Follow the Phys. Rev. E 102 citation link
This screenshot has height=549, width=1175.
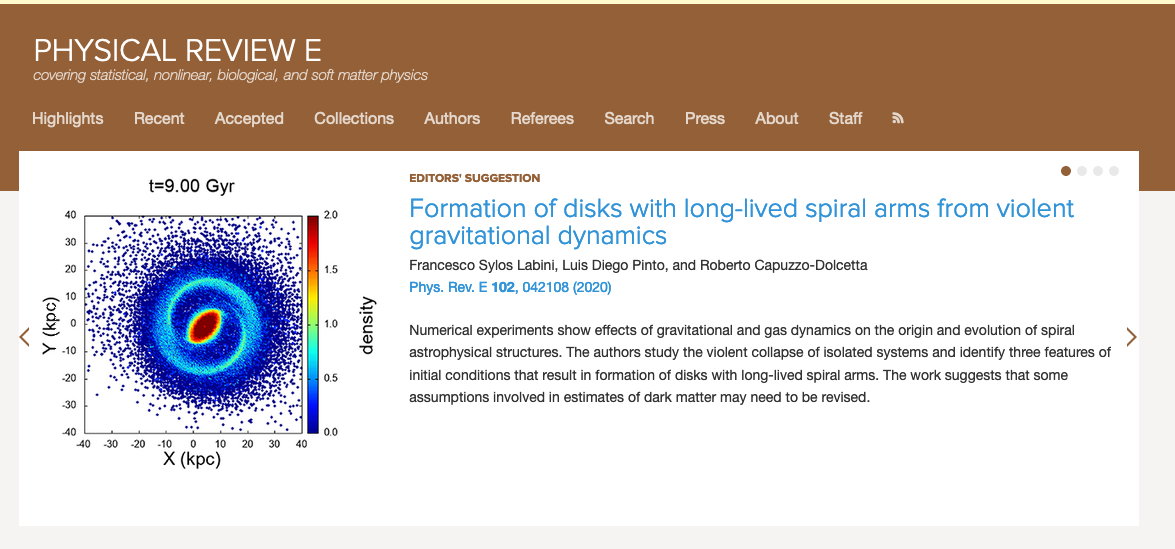tap(510, 287)
